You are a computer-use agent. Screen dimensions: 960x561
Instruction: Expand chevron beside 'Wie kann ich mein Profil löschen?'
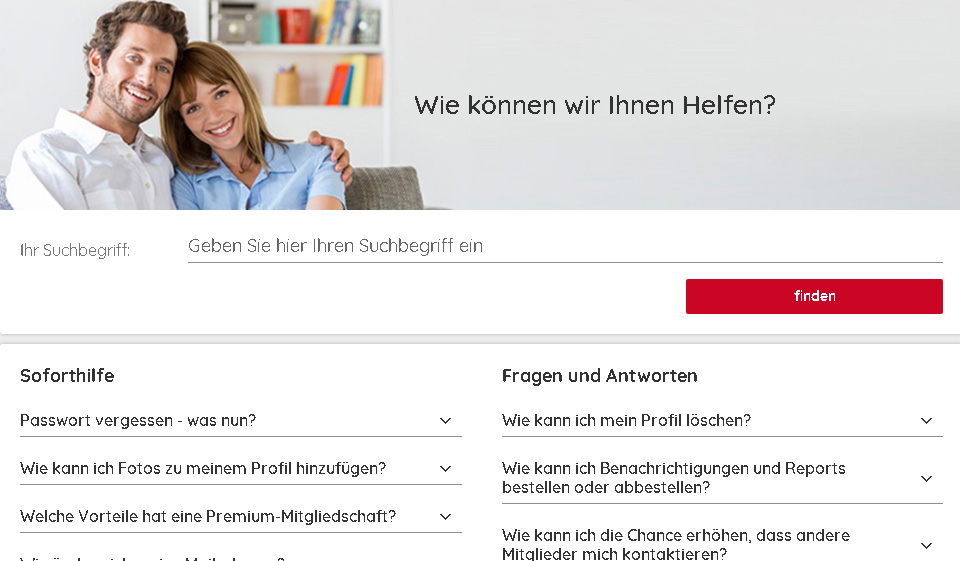[926, 421]
